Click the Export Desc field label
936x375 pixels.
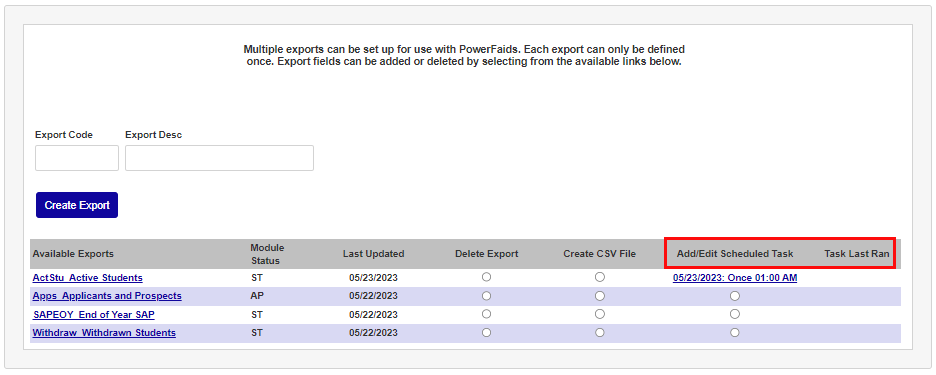pyautogui.click(x=153, y=135)
